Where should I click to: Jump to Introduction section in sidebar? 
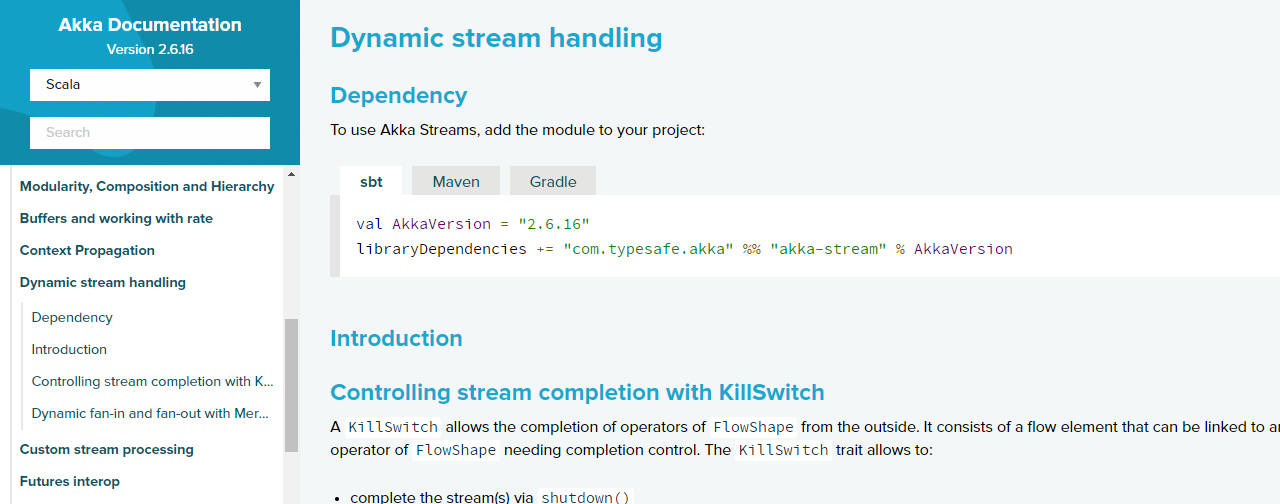69,349
